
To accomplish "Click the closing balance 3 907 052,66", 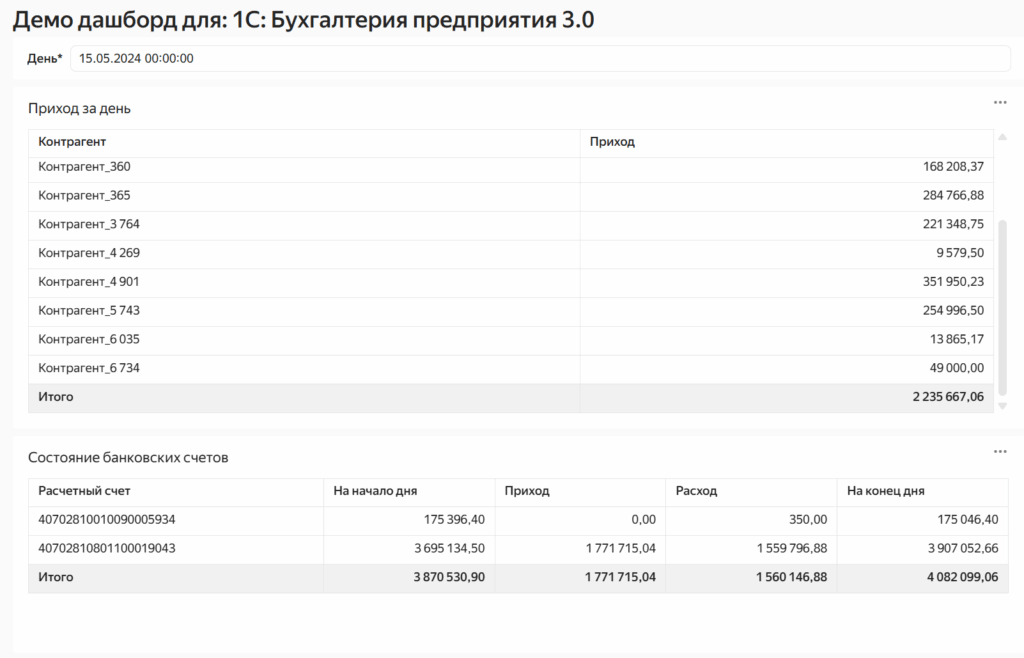I will tap(963, 549).
